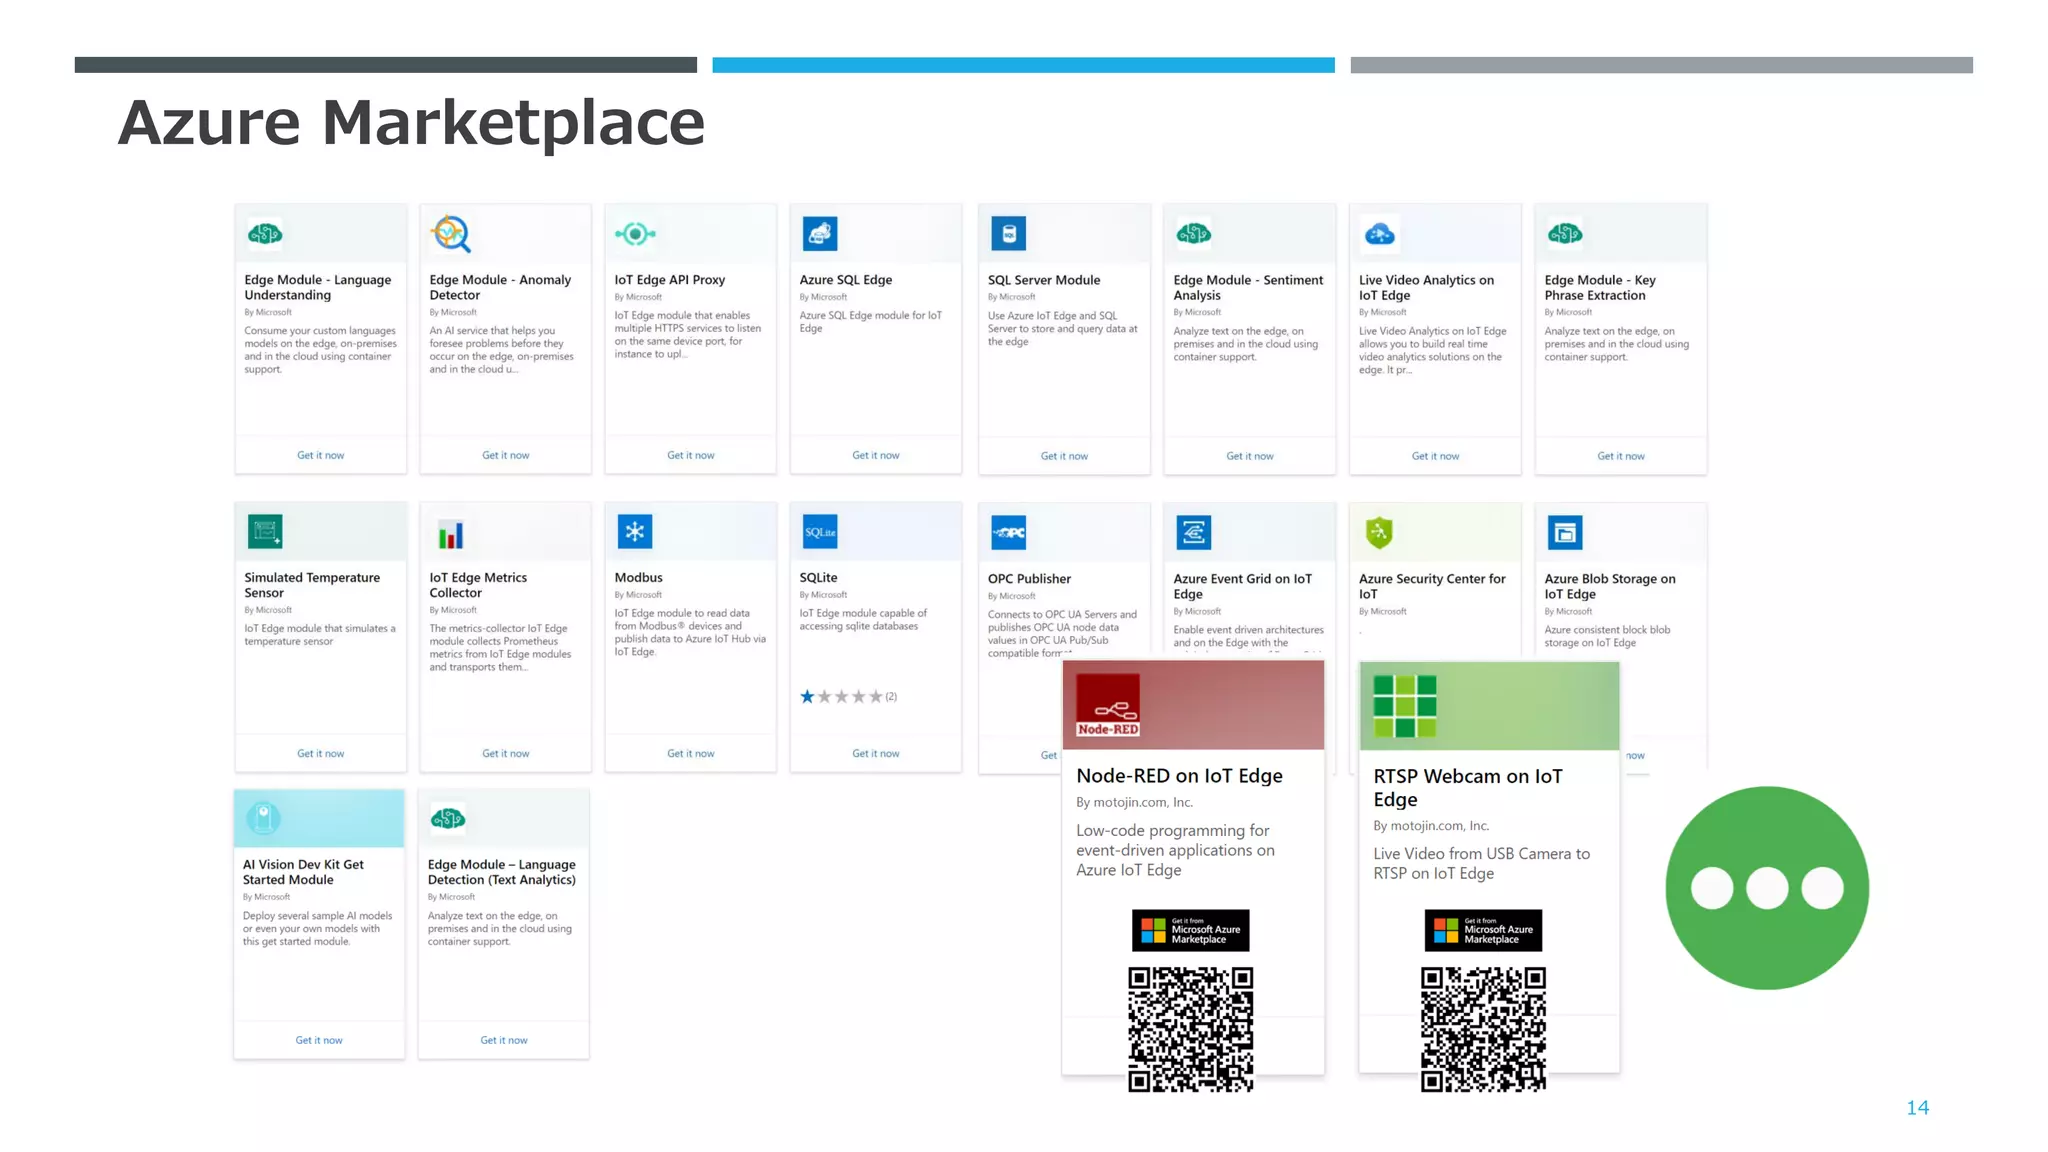Get Live Video Analytics now
This screenshot has width=2048, height=1152.
(x=1435, y=456)
